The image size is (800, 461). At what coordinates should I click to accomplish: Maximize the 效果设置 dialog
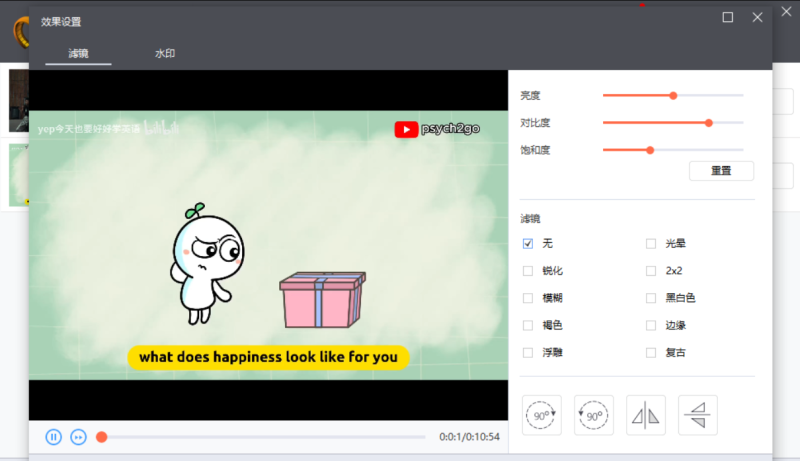(x=728, y=17)
